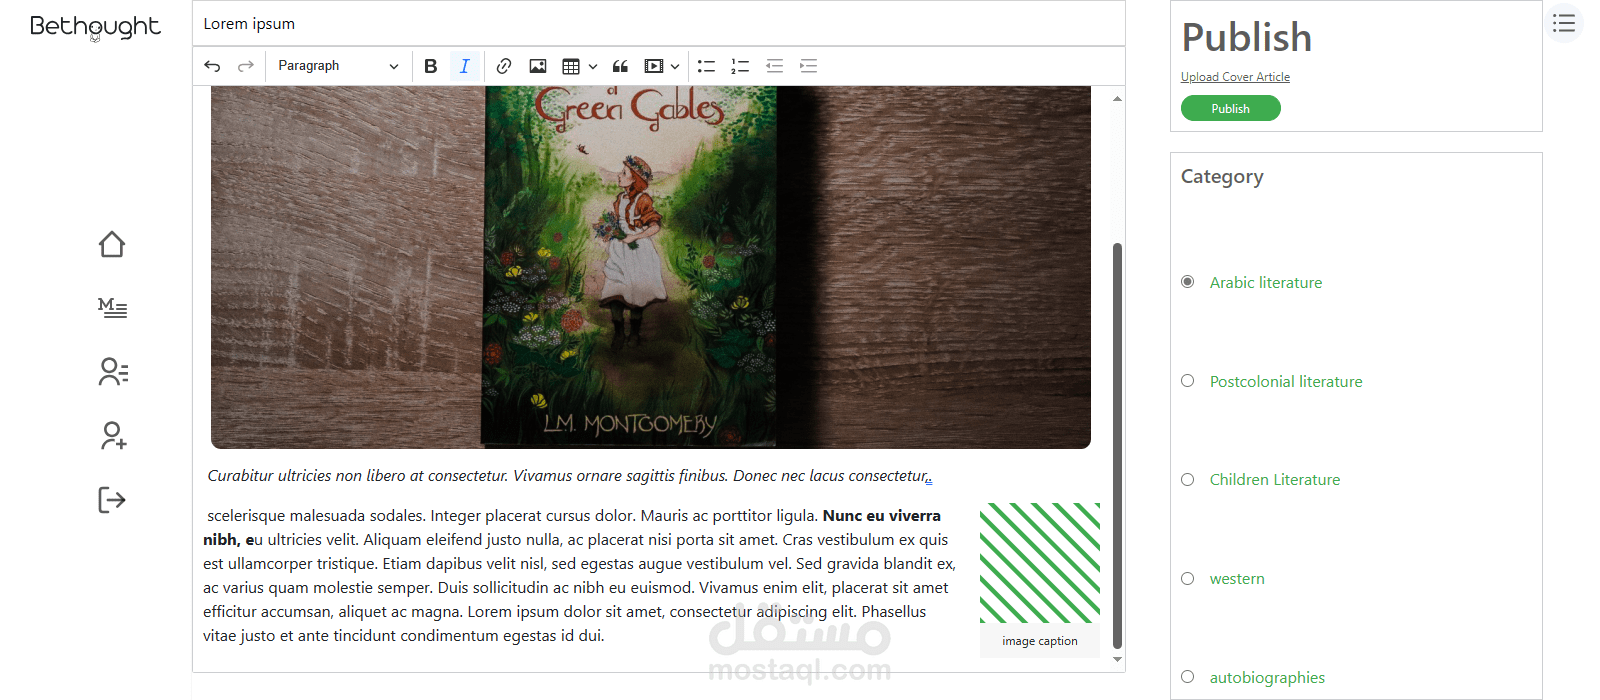Click the Bethought logo
Screen dimensions: 1600x700
(x=95, y=27)
